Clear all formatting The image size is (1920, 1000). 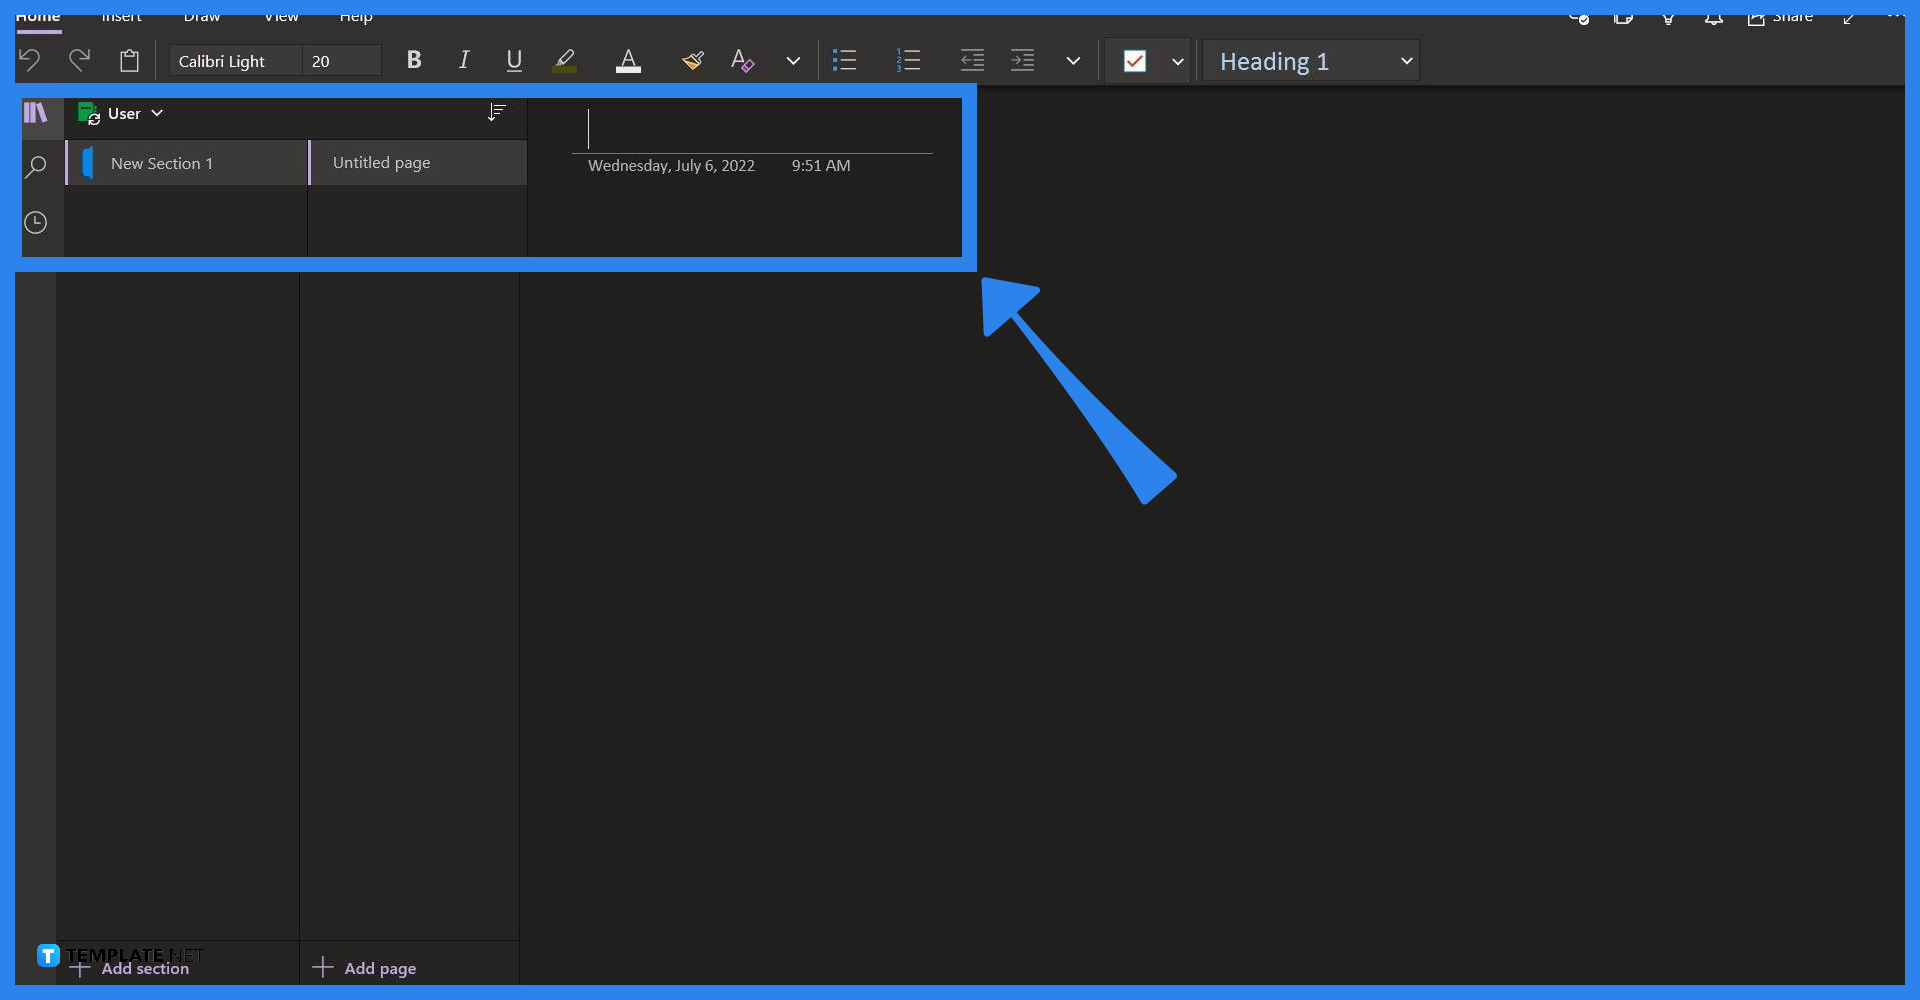742,60
